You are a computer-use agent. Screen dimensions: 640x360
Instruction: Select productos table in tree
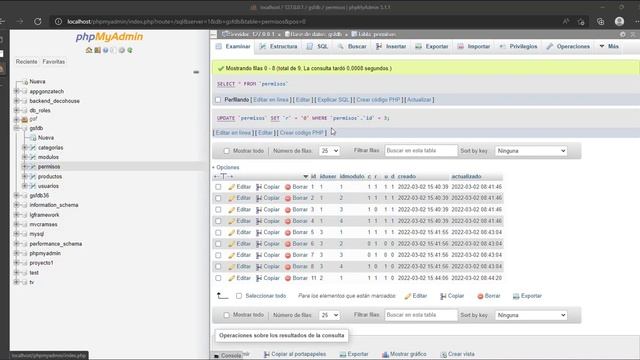50,176
